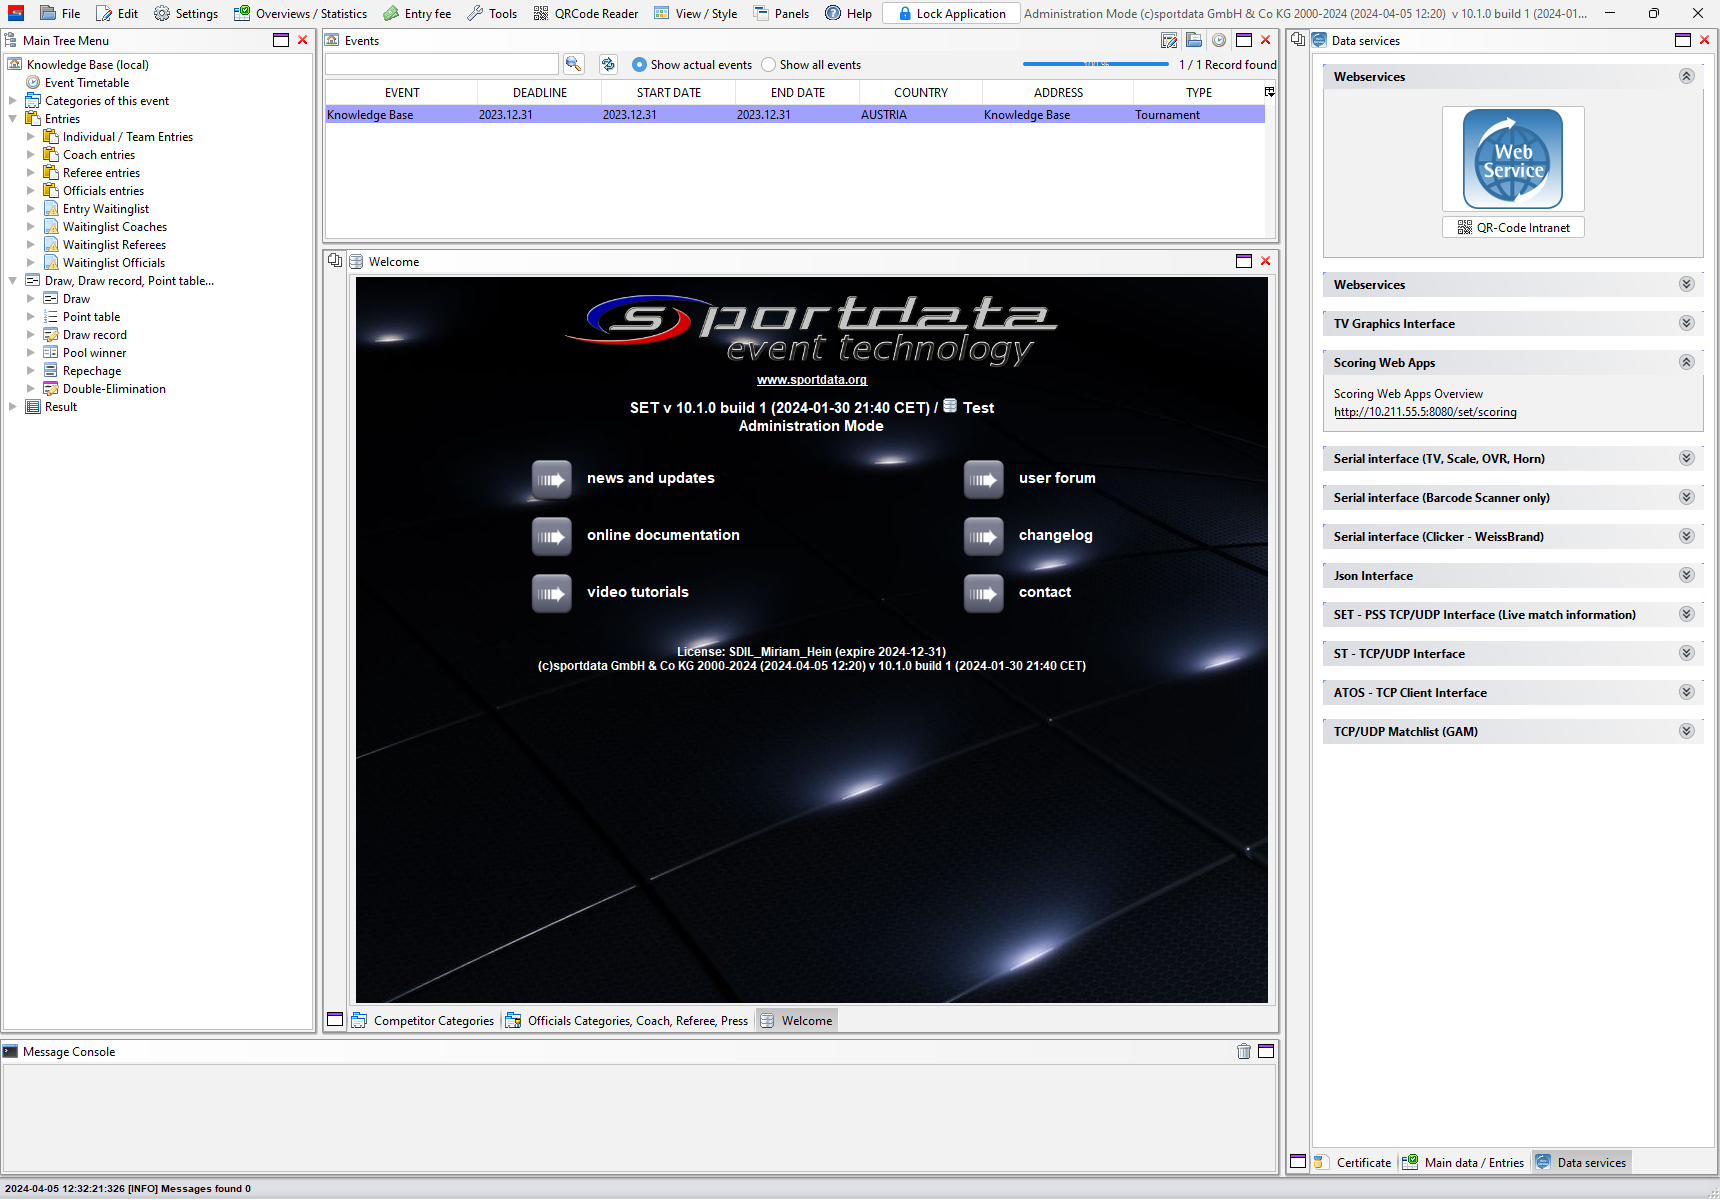Click the Knowledge Base (local) root icon
This screenshot has width=1720, height=1200.
[x=15, y=65]
